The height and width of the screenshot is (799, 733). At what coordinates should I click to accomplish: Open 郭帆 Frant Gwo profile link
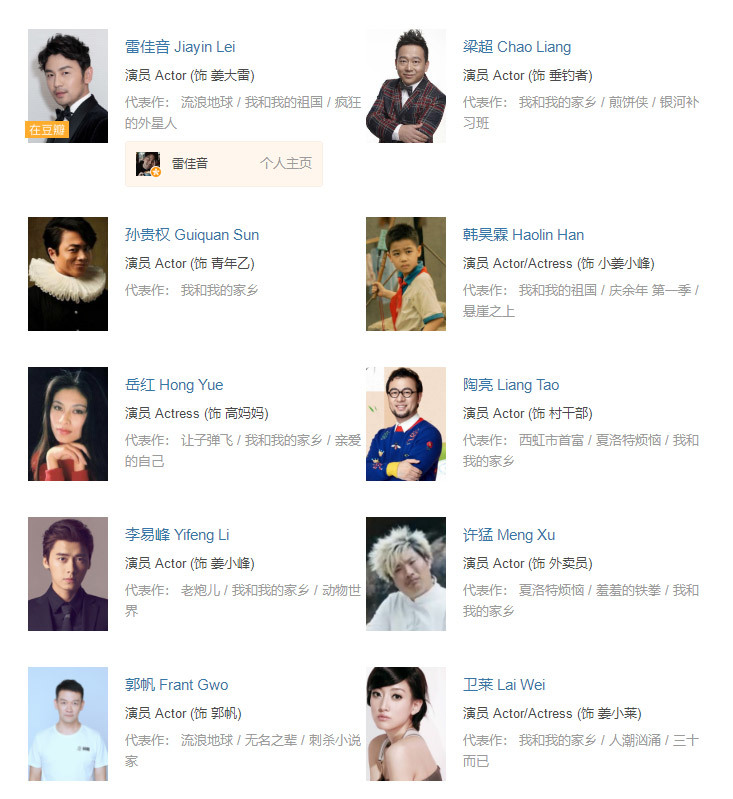[177, 684]
